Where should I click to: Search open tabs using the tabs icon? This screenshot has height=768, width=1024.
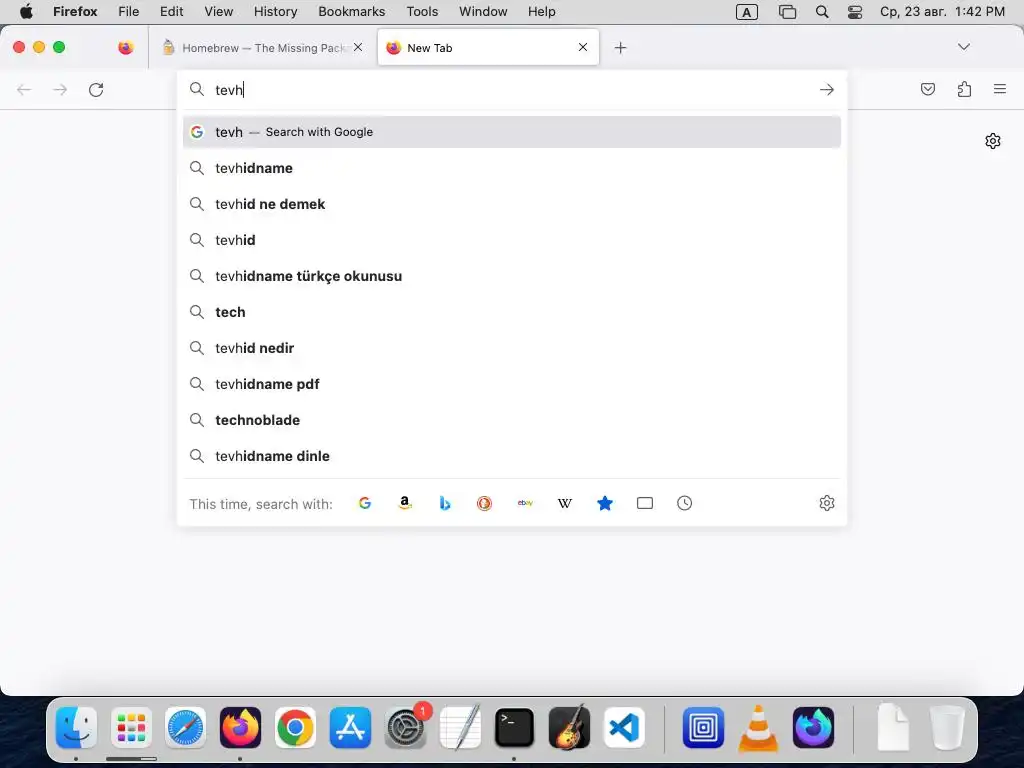[645, 503]
